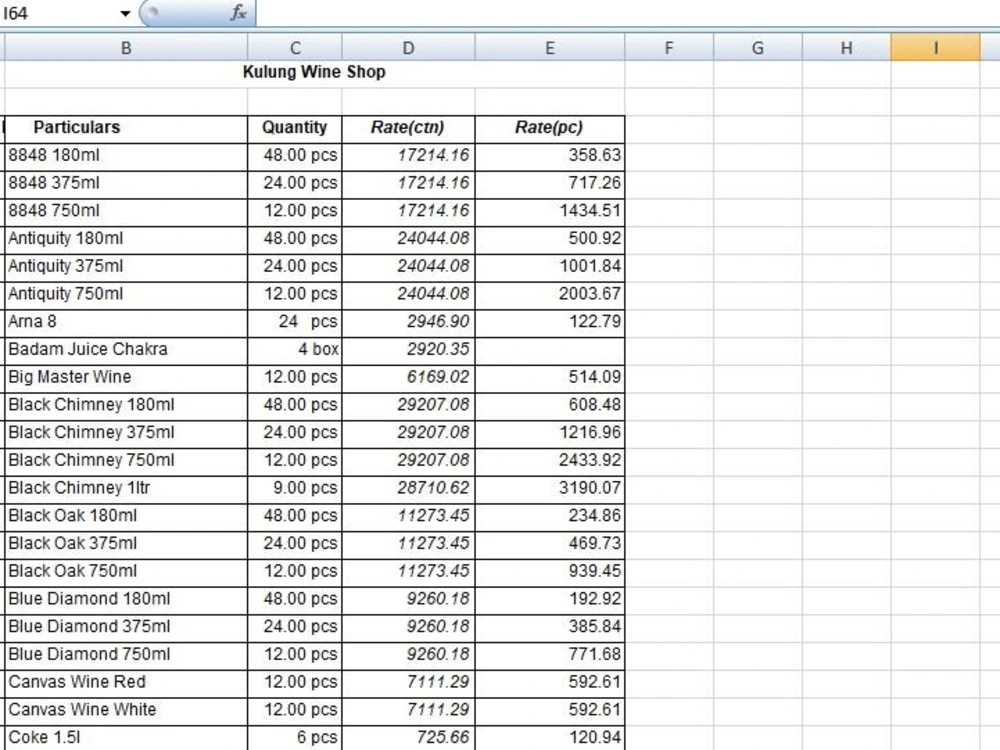The width and height of the screenshot is (1000, 750).
Task: Select the cell Canvas Wine White
Action: click(126, 710)
